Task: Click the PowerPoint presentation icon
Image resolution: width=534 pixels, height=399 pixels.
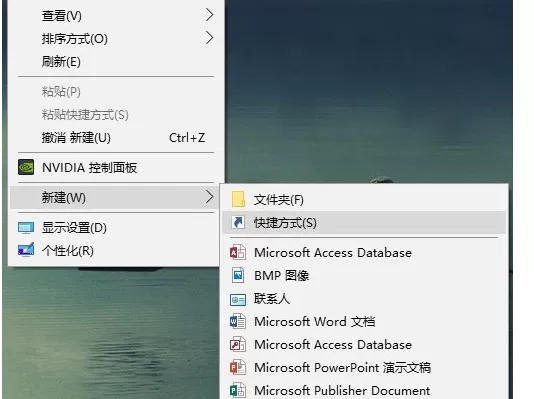Action: (x=238, y=367)
